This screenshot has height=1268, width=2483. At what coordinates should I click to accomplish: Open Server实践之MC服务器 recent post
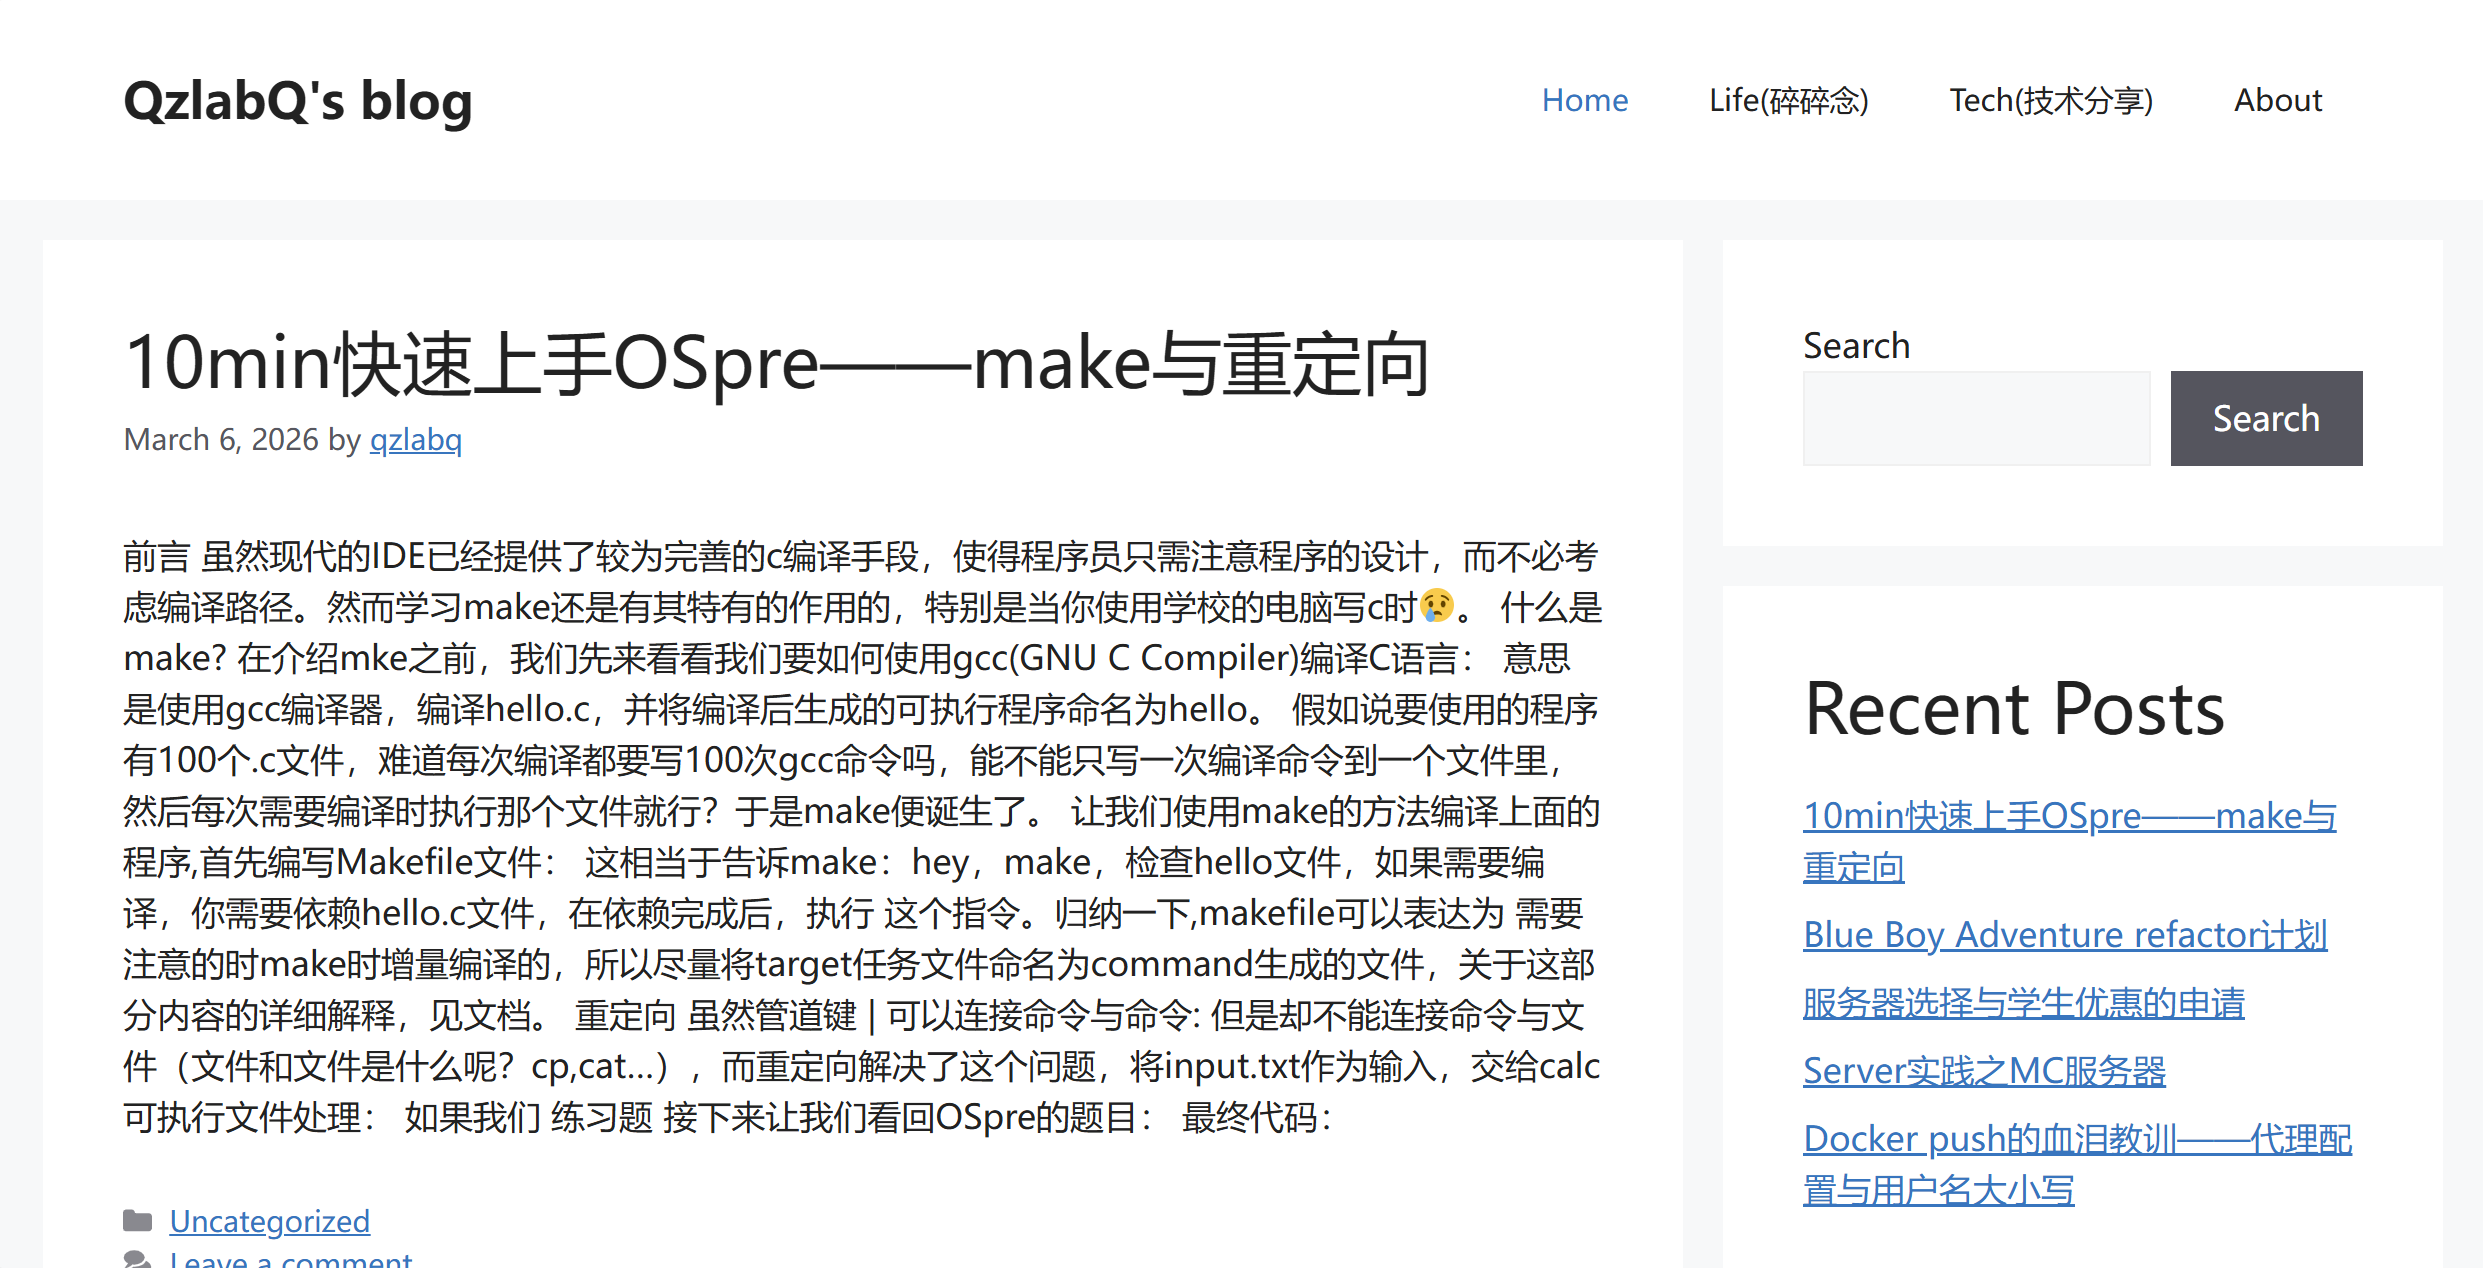(x=1984, y=1070)
